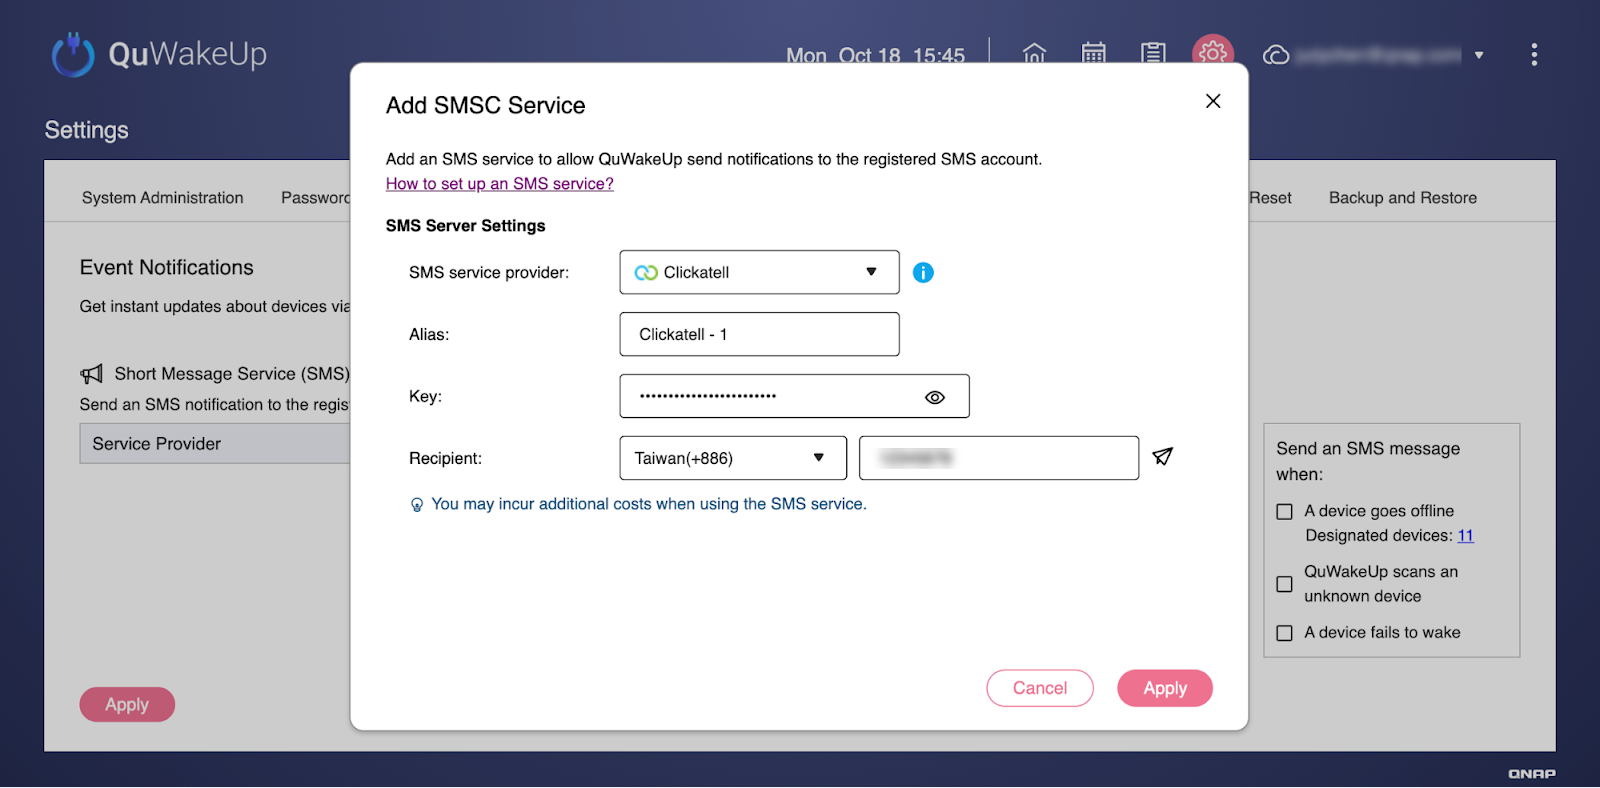The height and width of the screenshot is (788, 1600).
Task: Open the calendar schedule icon
Action: (x=1093, y=54)
